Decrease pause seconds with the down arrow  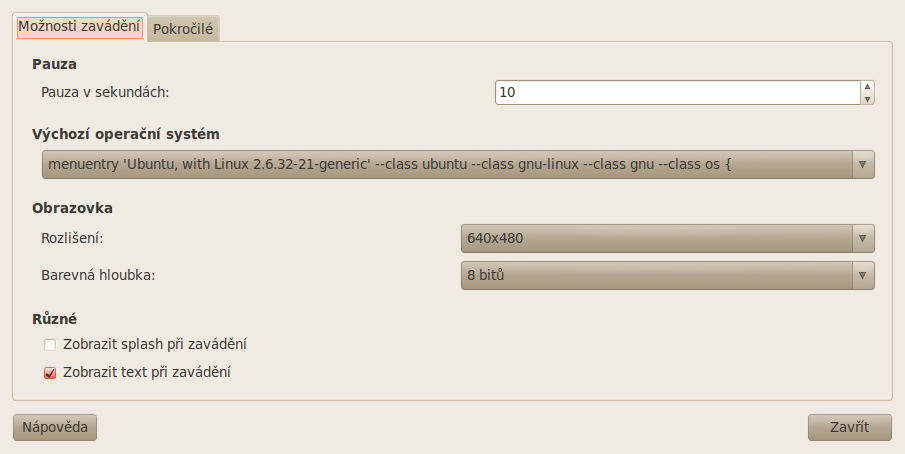coord(867,98)
